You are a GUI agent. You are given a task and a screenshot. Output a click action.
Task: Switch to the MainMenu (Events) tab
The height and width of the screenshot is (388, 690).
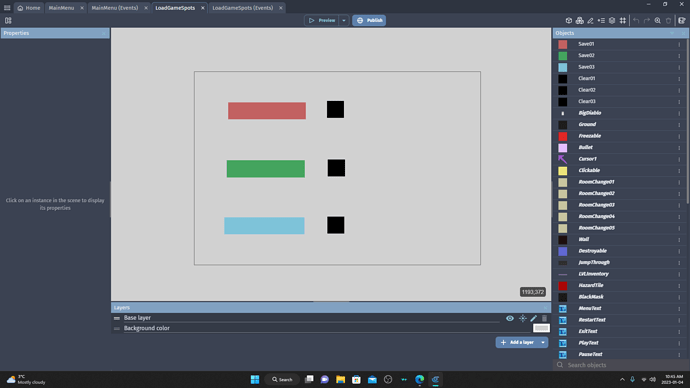[x=115, y=8]
